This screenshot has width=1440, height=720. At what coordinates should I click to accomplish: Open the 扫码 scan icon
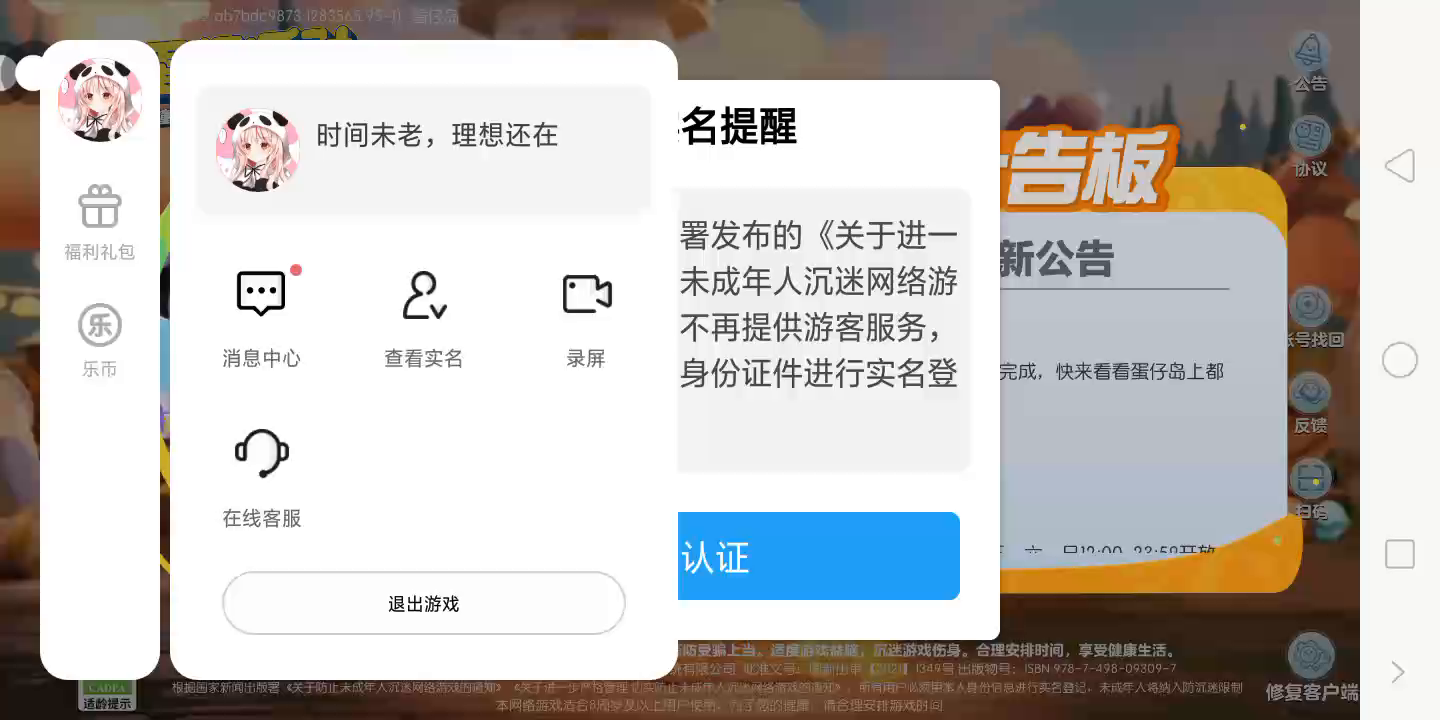(x=1310, y=479)
